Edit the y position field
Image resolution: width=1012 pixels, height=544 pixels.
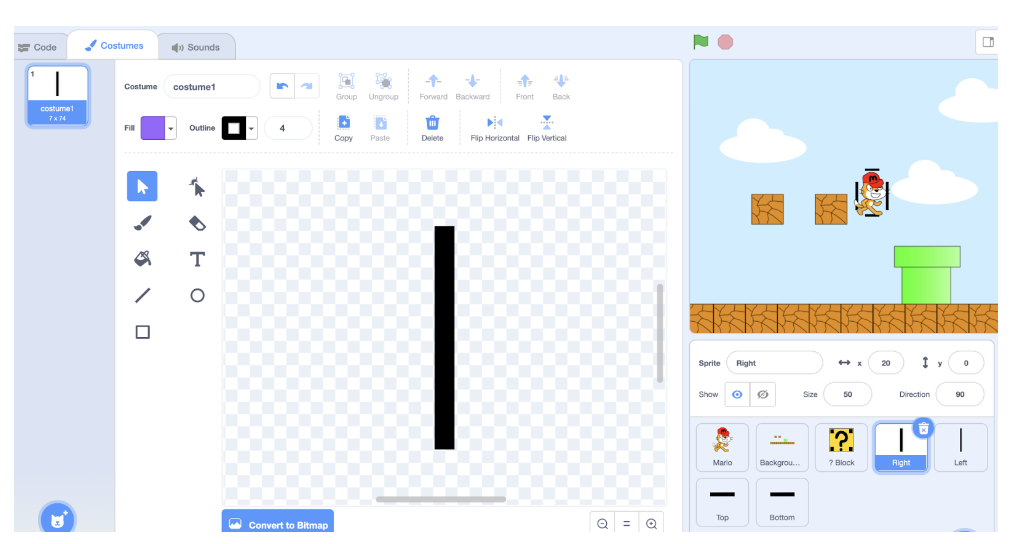(966, 363)
